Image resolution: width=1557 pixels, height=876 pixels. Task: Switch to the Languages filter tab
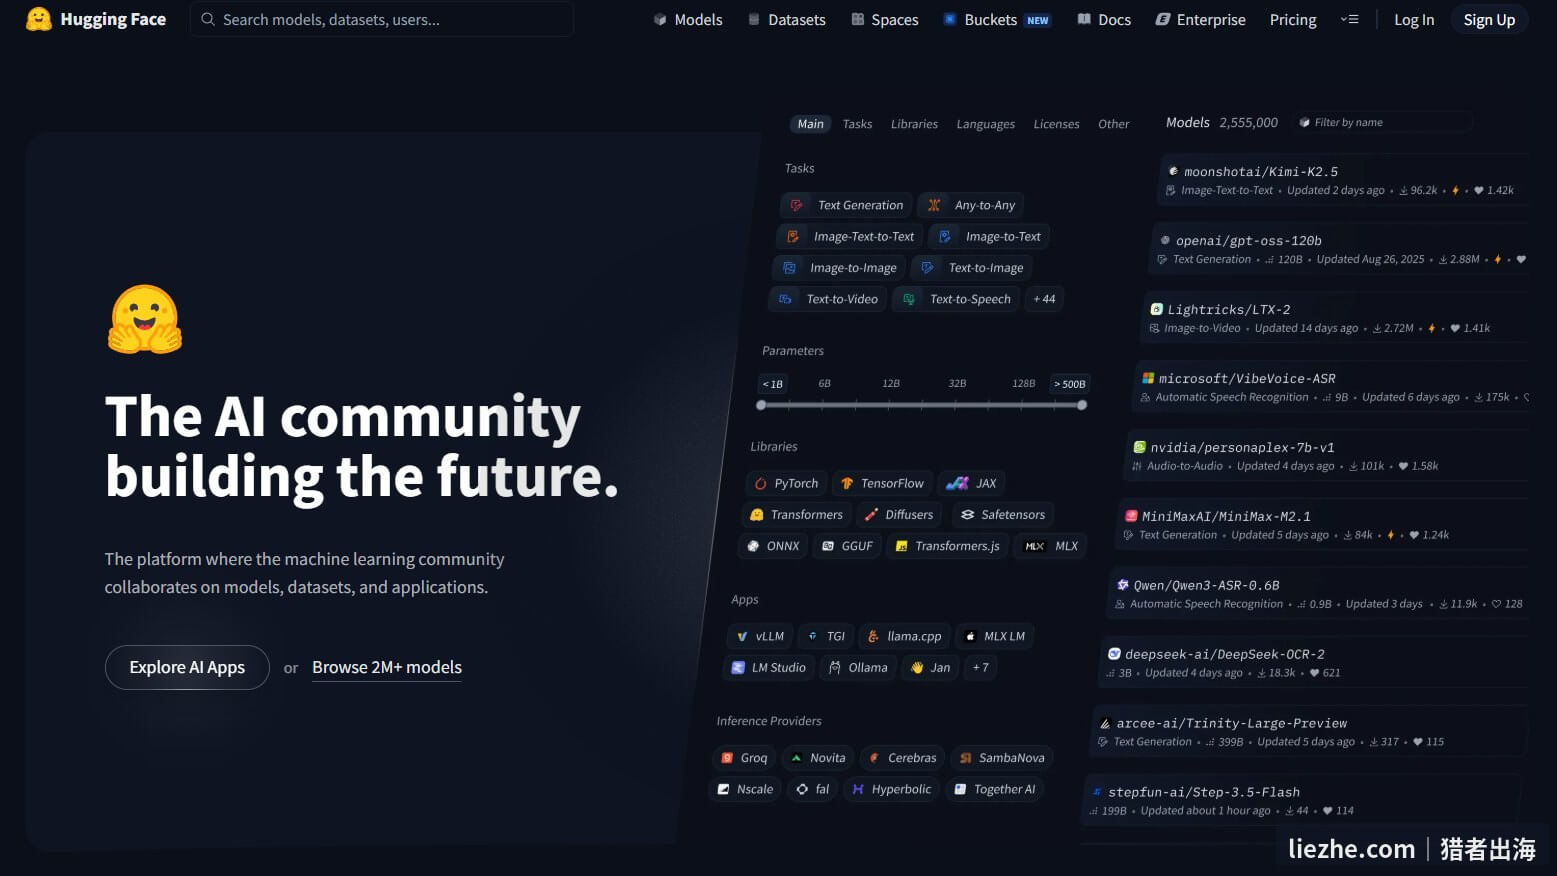tap(985, 124)
